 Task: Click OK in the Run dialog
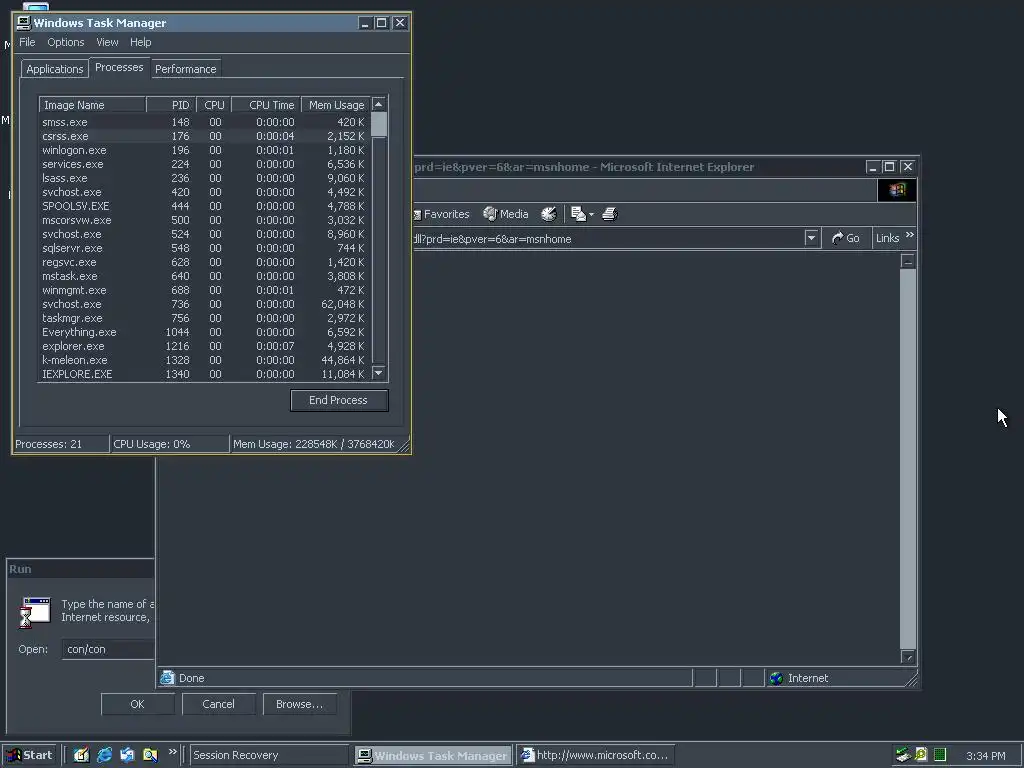[x=137, y=704]
